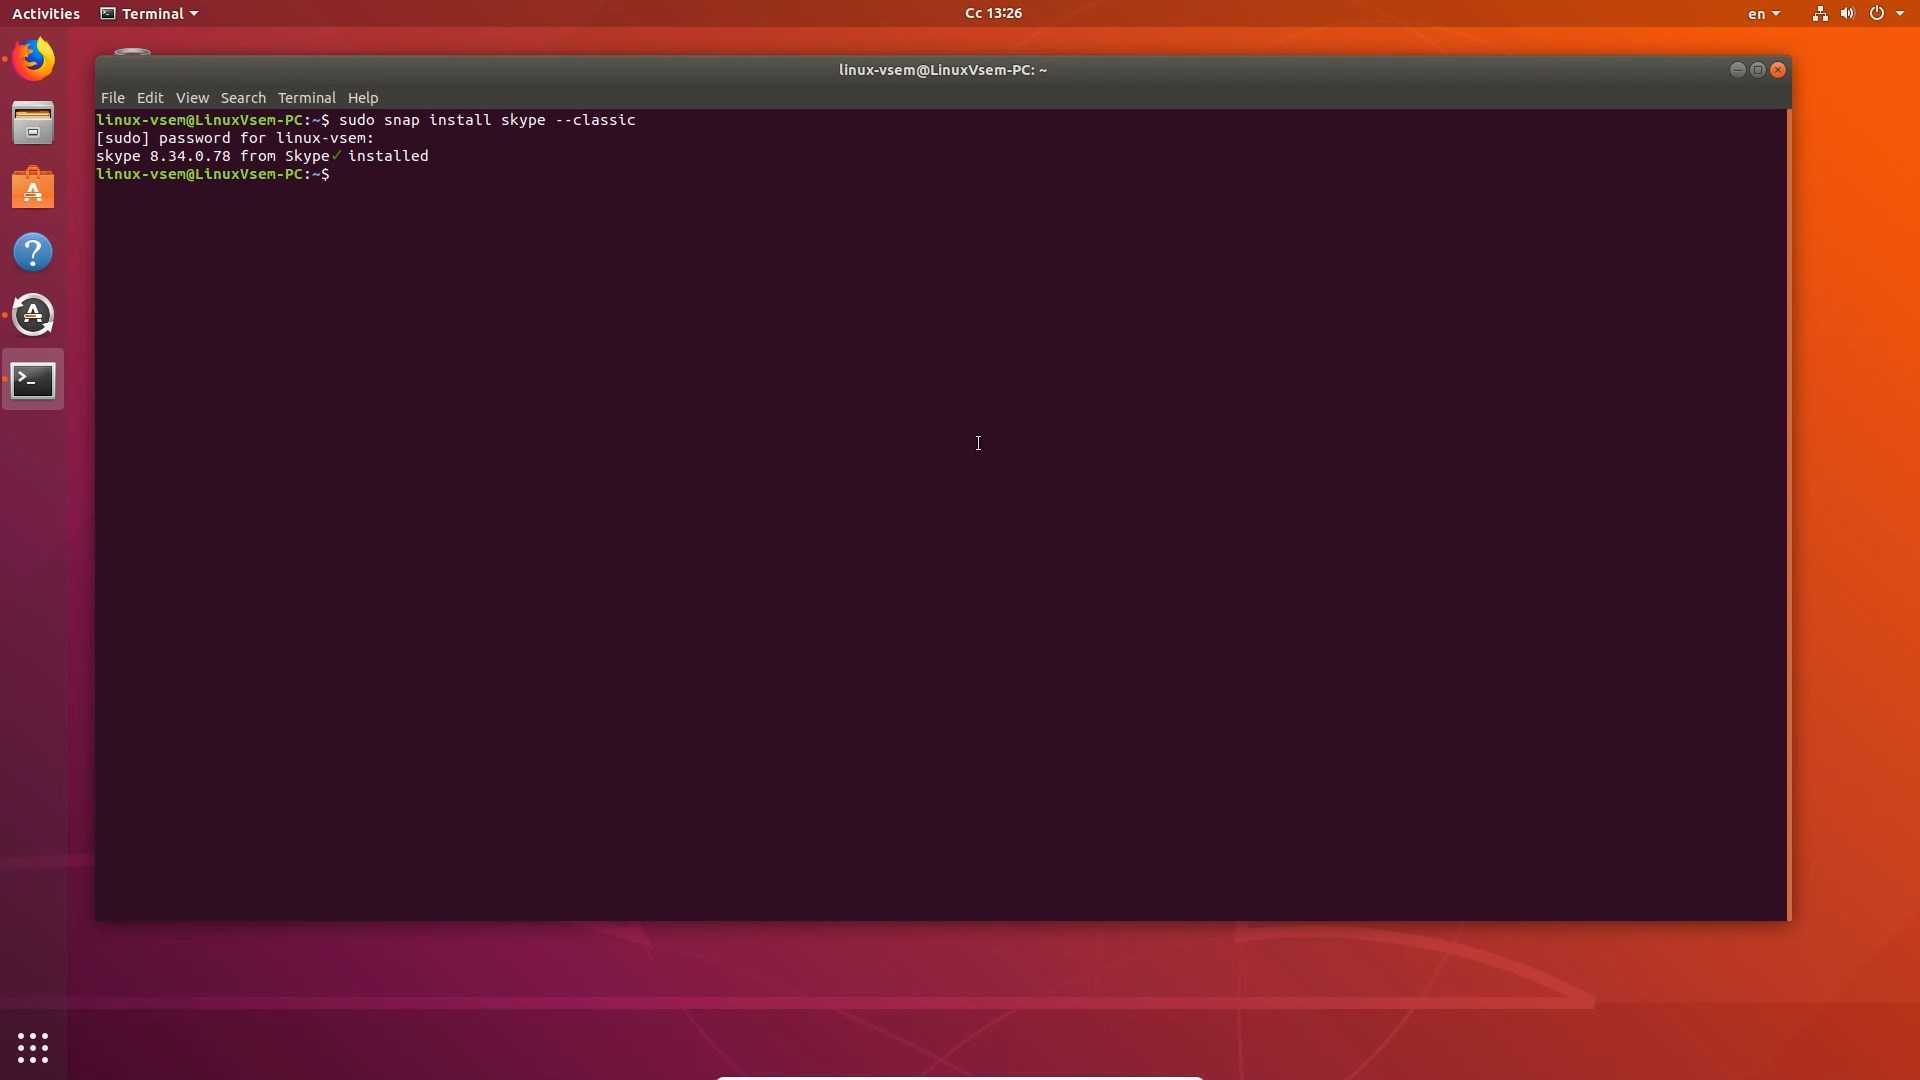Open the Edit menu
Image resolution: width=1920 pixels, height=1080 pixels.
(150, 98)
